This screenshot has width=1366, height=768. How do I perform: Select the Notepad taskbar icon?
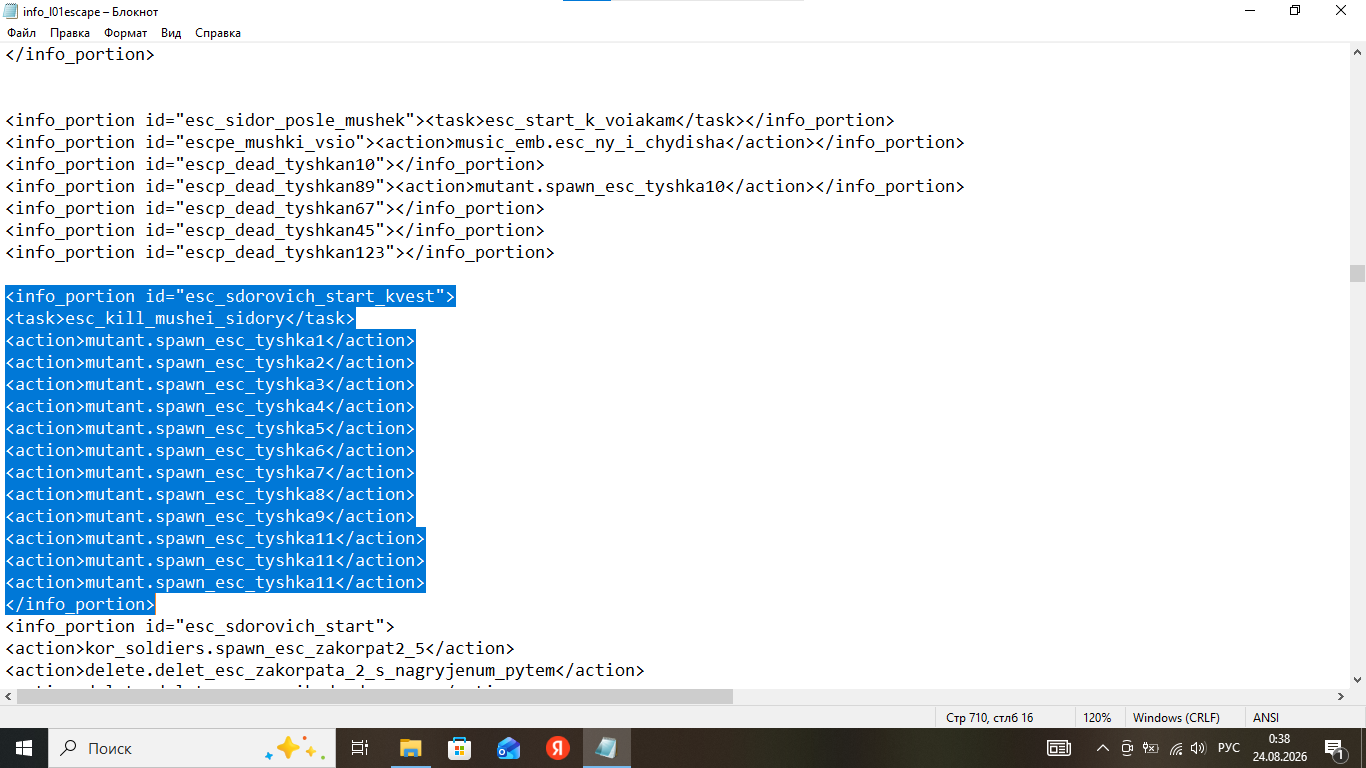coord(606,748)
